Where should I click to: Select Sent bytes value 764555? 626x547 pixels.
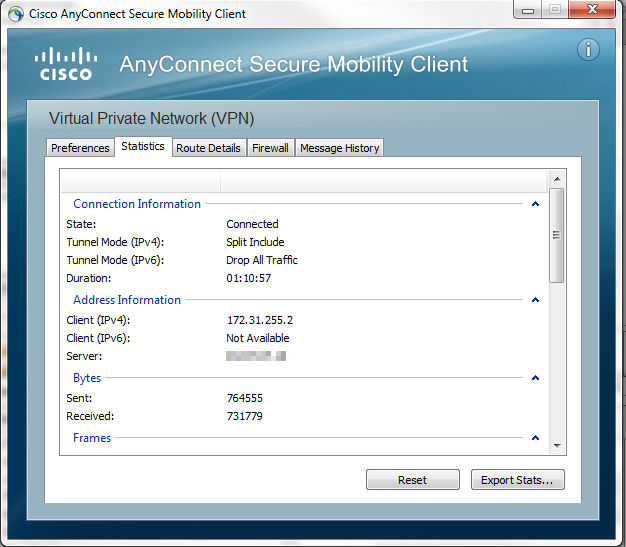coord(245,398)
